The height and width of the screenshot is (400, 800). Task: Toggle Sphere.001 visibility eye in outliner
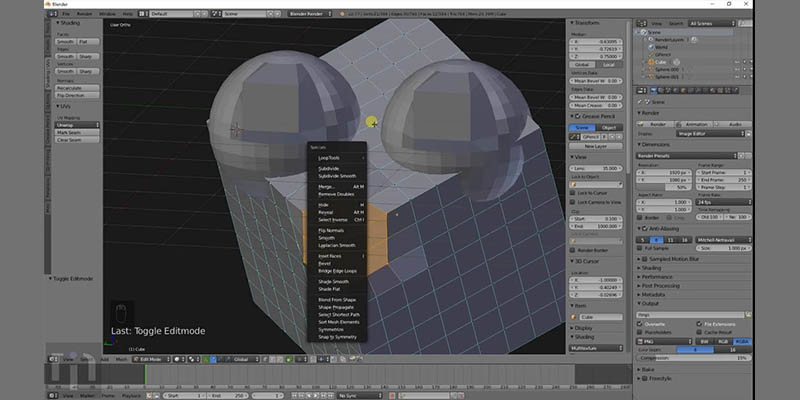click(x=737, y=77)
